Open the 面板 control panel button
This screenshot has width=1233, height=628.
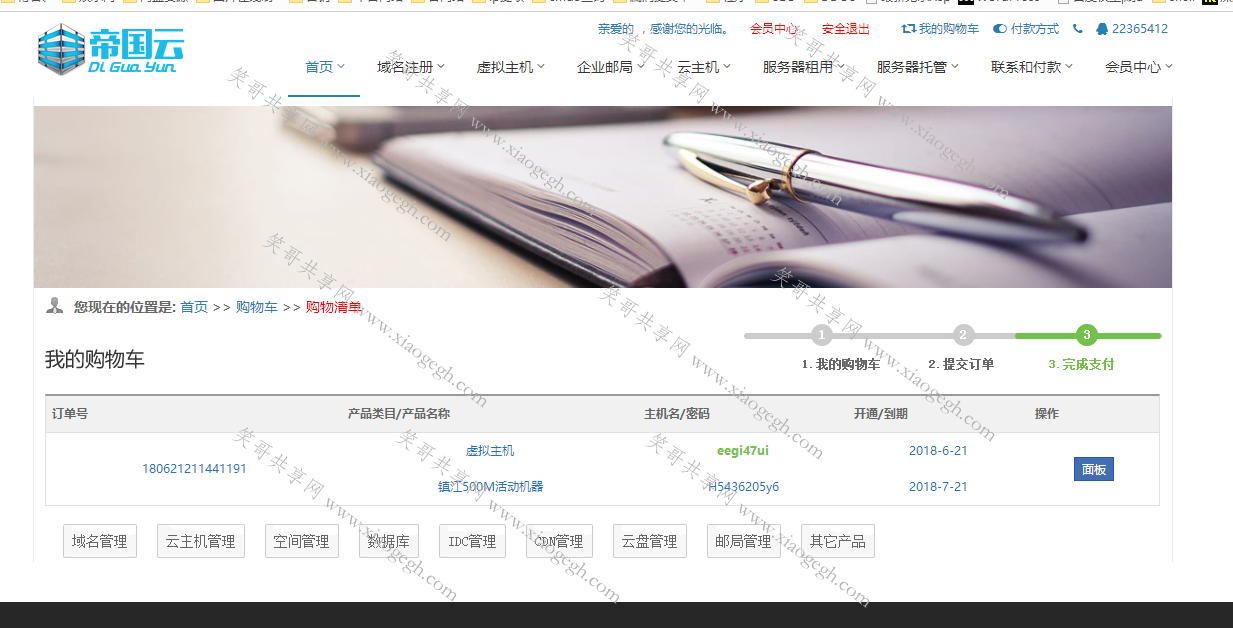[1094, 469]
